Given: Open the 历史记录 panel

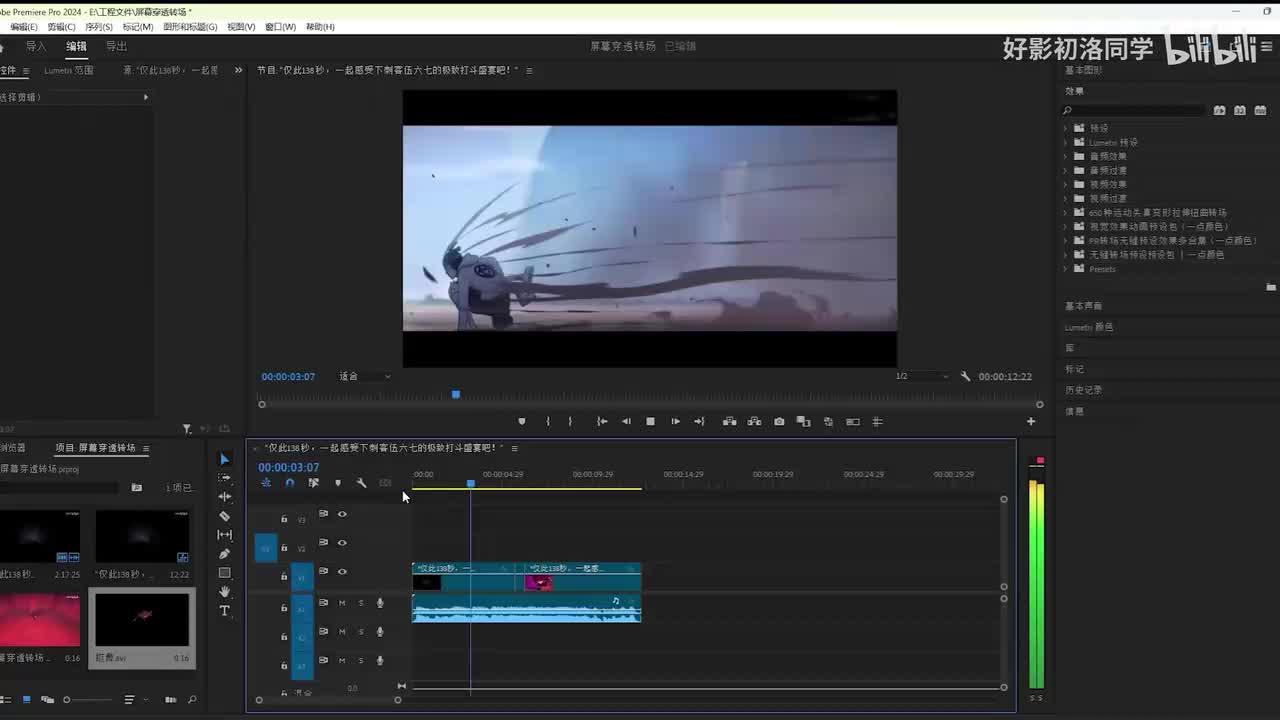Looking at the screenshot, I should pyautogui.click(x=1084, y=390).
